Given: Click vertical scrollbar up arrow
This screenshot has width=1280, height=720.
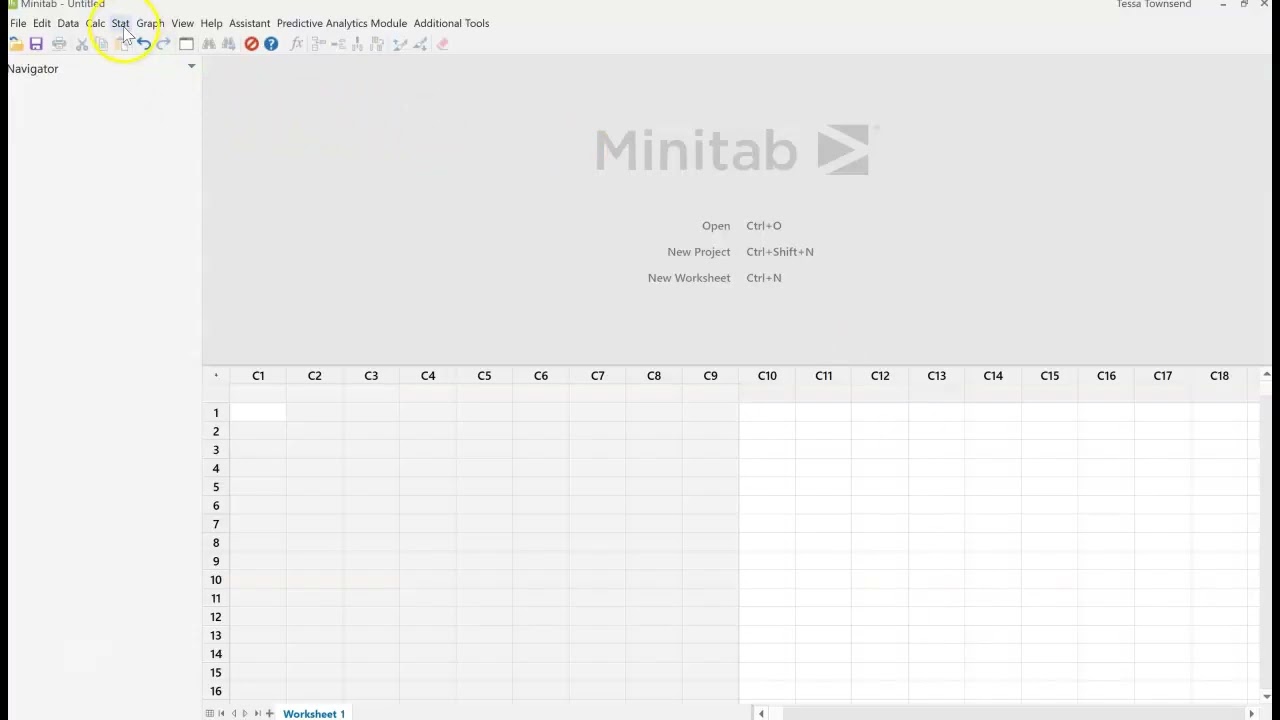Looking at the screenshot, I should [x=1266, y=374].
